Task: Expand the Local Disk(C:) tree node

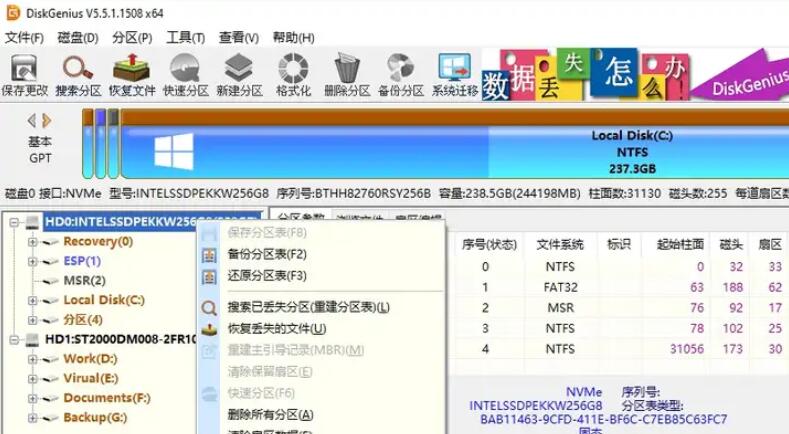Action: coord(33,301)
